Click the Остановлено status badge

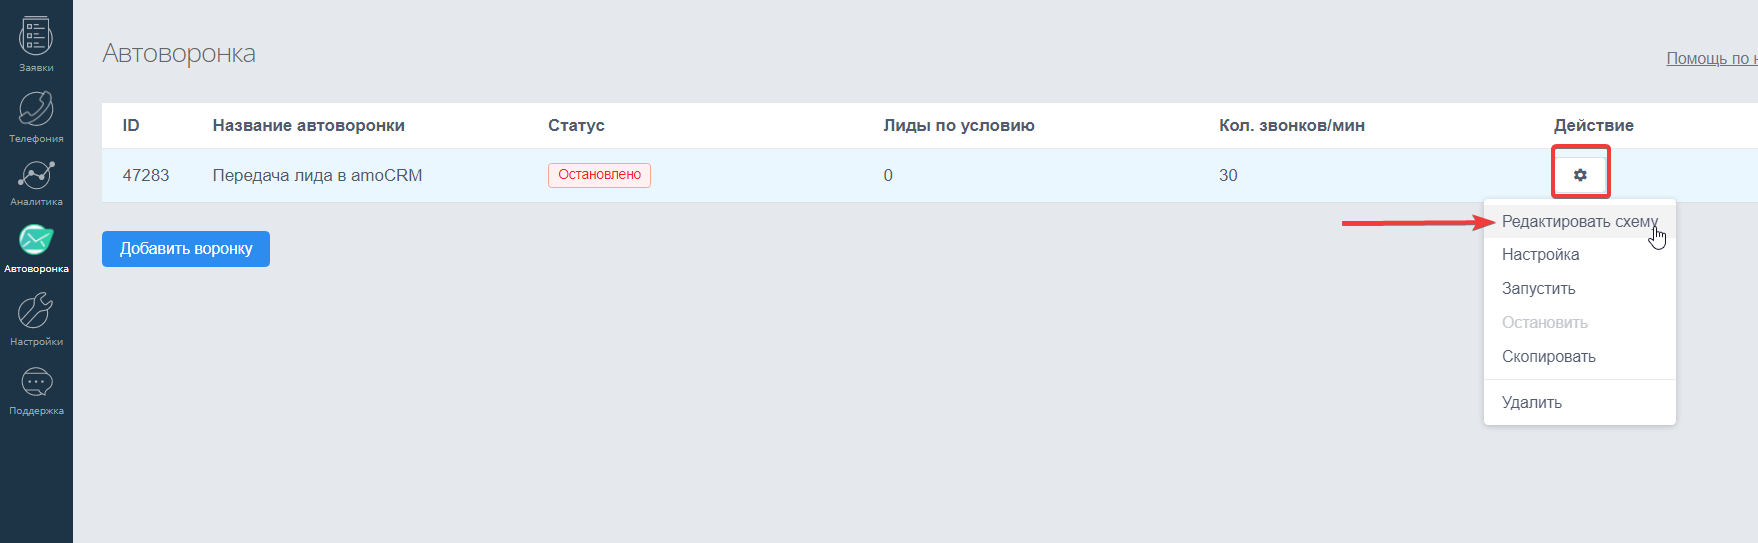click(x=599, y=175)
